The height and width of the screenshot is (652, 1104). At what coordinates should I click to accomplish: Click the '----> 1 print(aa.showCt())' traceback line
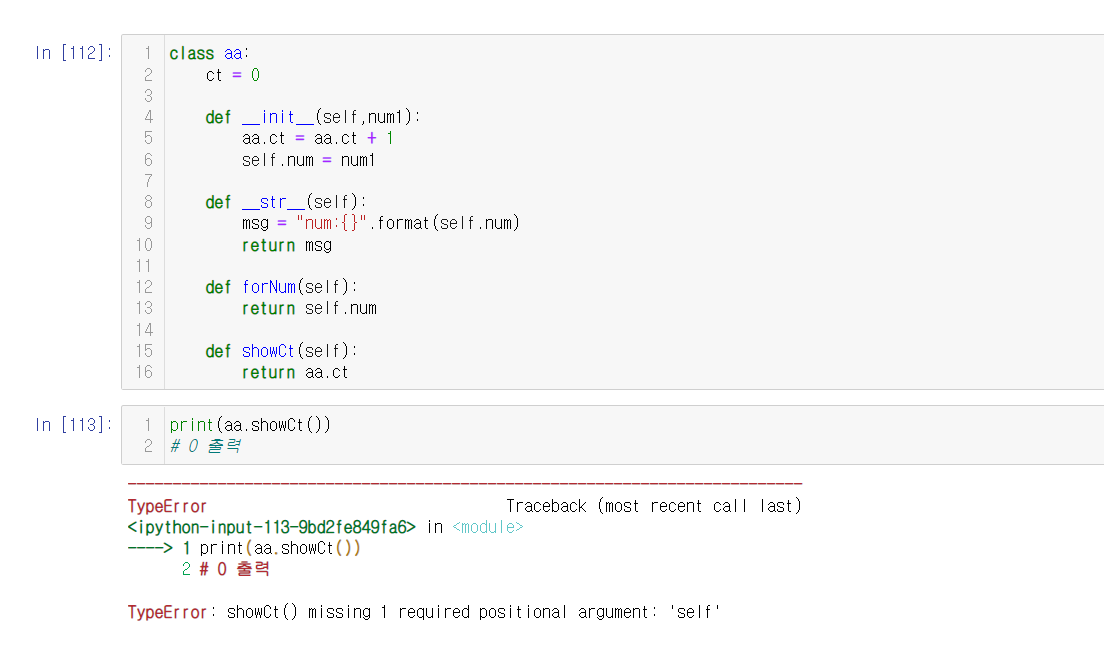tap(244, 548)
